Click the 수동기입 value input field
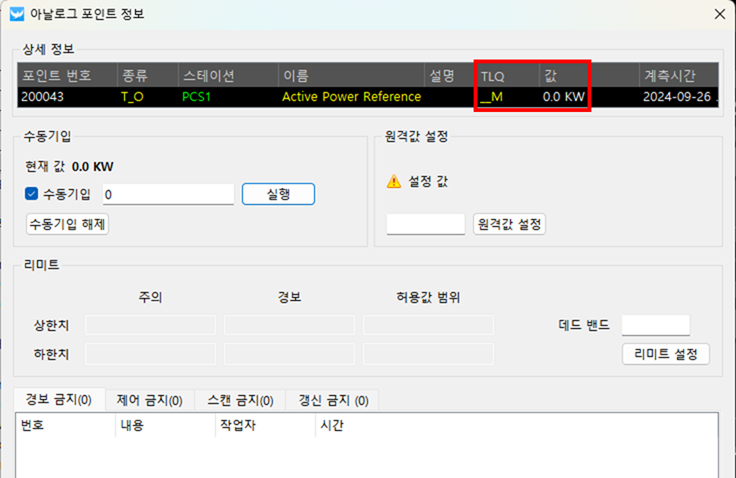Image resolution: width=736 pixels, height=478 pixels. click(168, 194)
